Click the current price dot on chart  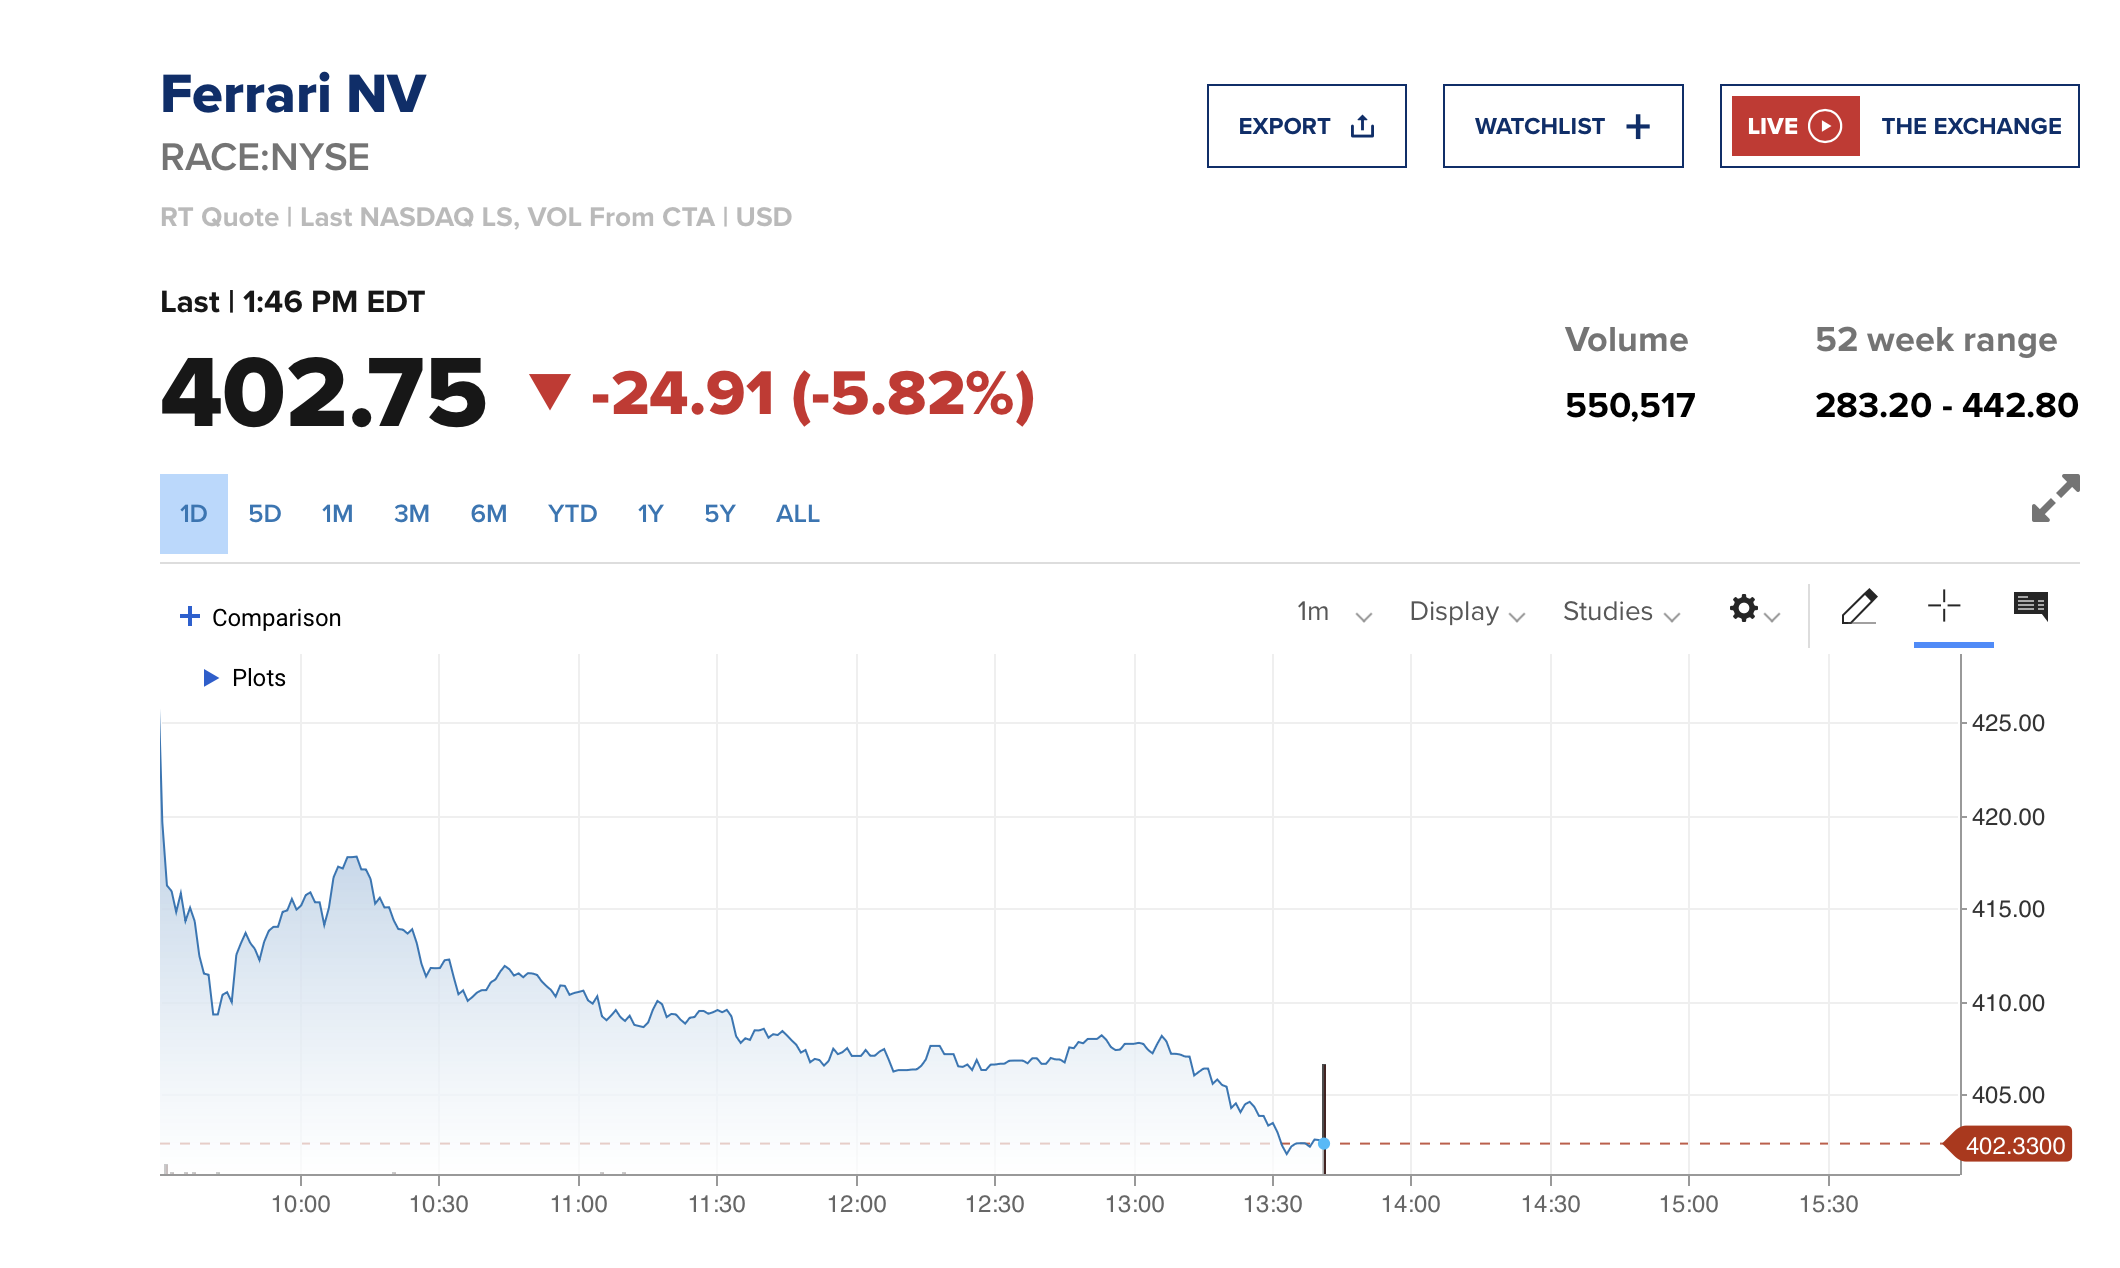(x=1324, y=1143)
